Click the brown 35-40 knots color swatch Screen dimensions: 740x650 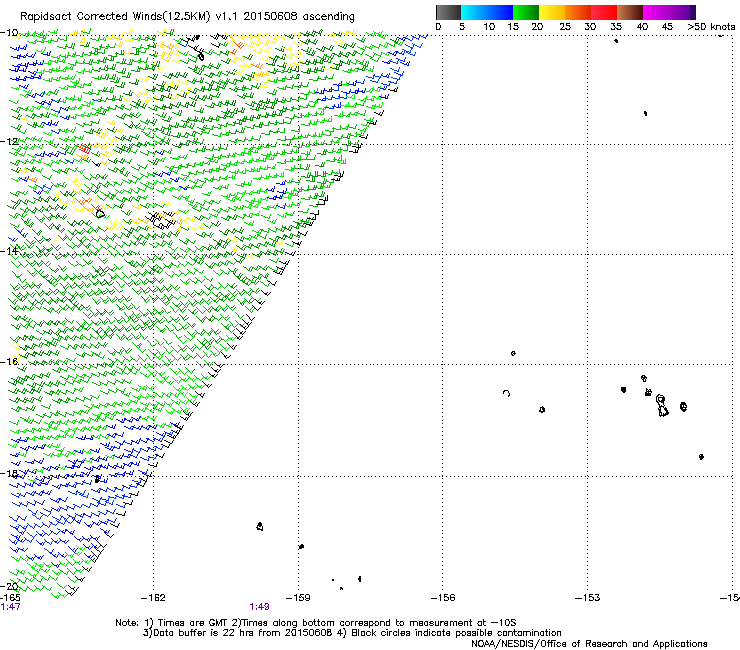tap(630, 12)
